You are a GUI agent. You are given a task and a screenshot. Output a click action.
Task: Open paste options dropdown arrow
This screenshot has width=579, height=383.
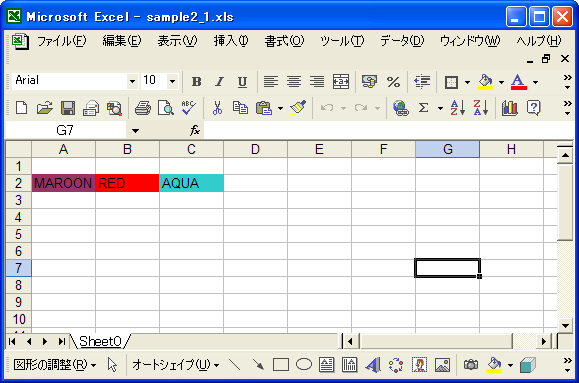[x=280, y=108]
